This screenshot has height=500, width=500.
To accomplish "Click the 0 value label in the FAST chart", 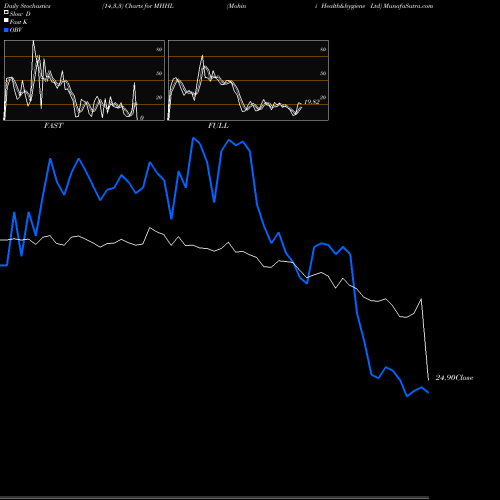I will (x=142, y=118).
